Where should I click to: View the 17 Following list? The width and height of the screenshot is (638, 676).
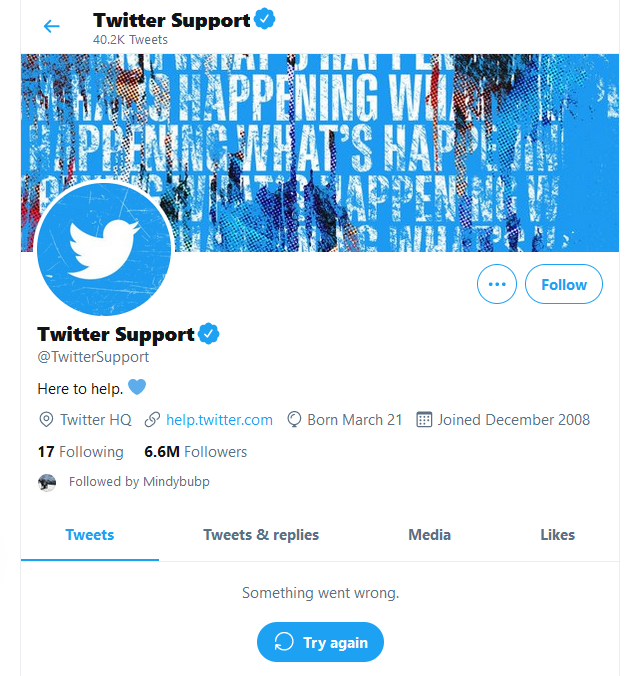tap(81, 451)
